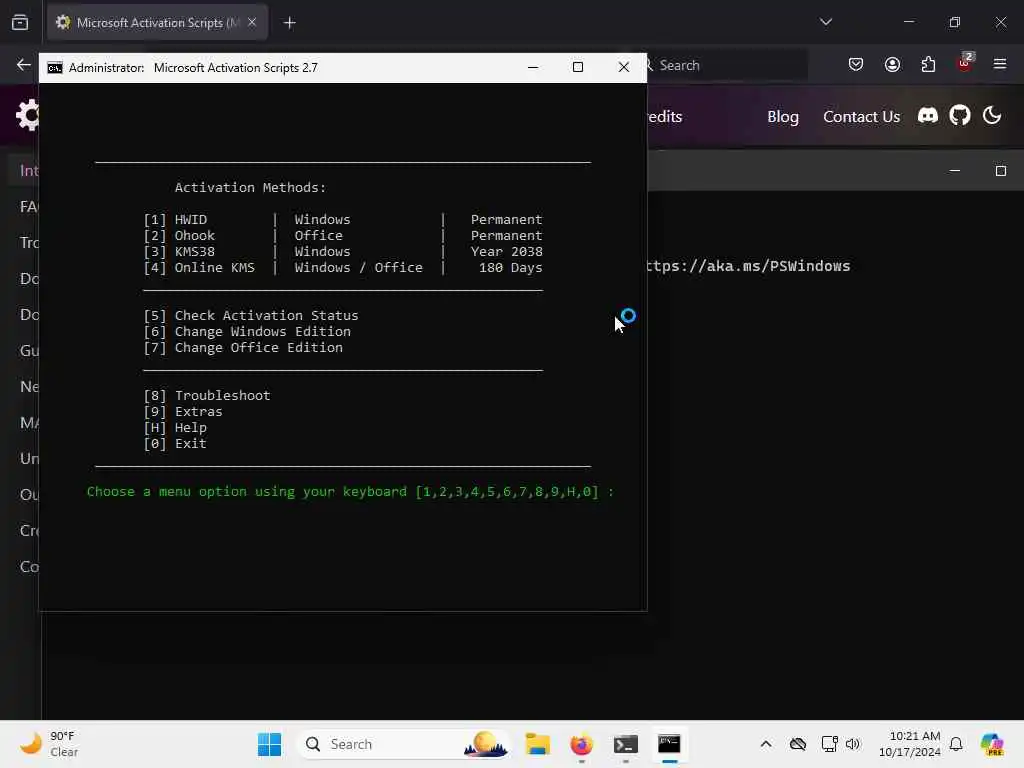This screenshot has height=768, width=1024.
Task: Open the Windows Start menu
Action: 269,744
